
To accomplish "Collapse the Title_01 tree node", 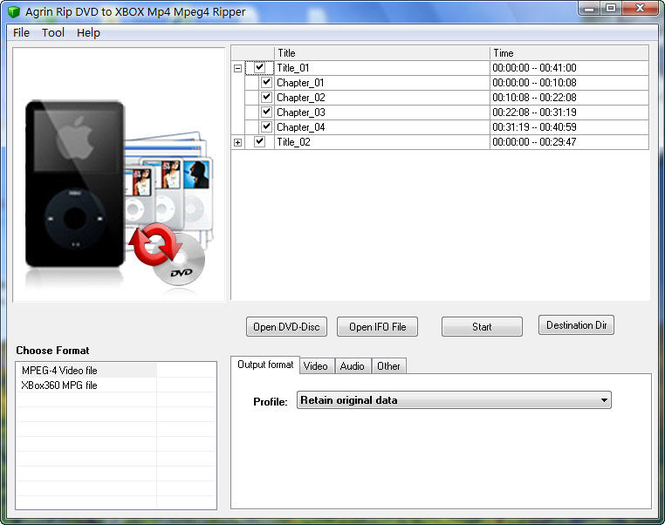I will click(x=238, y=68).
